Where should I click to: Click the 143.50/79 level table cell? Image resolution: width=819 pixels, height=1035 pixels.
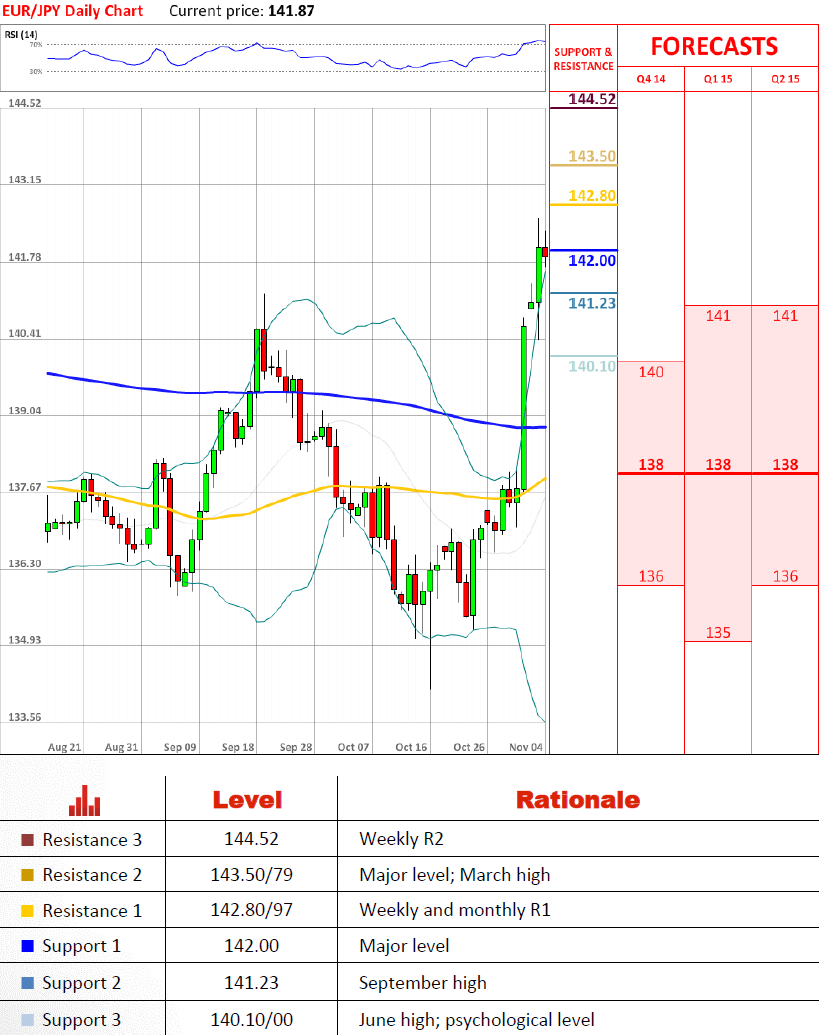tap(251, 875)
